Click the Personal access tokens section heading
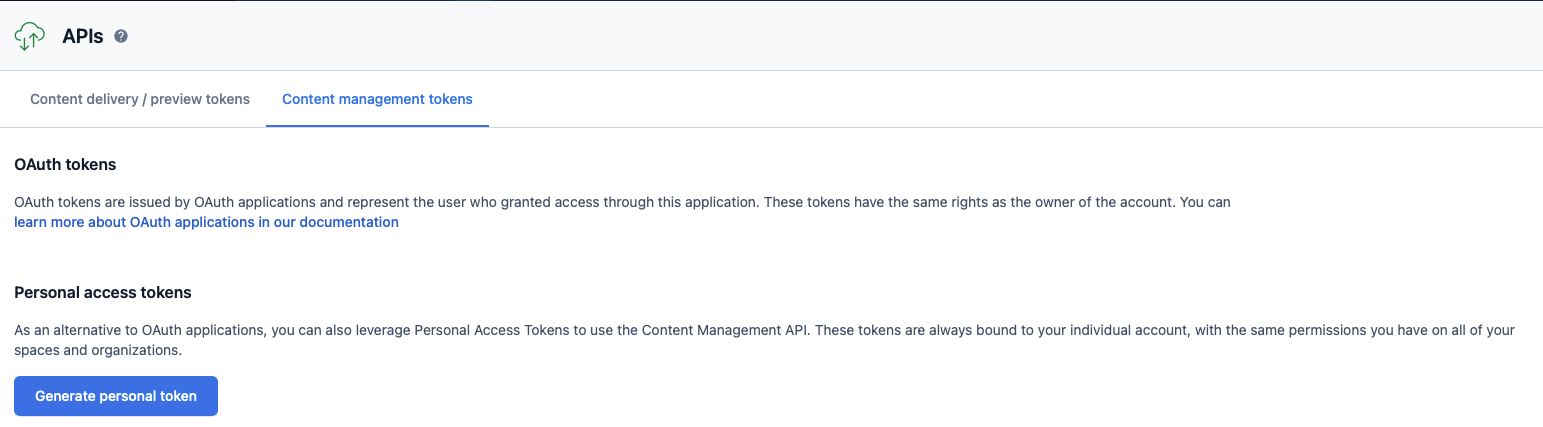This screenshot has width=1543, height=427. tap(102, 292)
